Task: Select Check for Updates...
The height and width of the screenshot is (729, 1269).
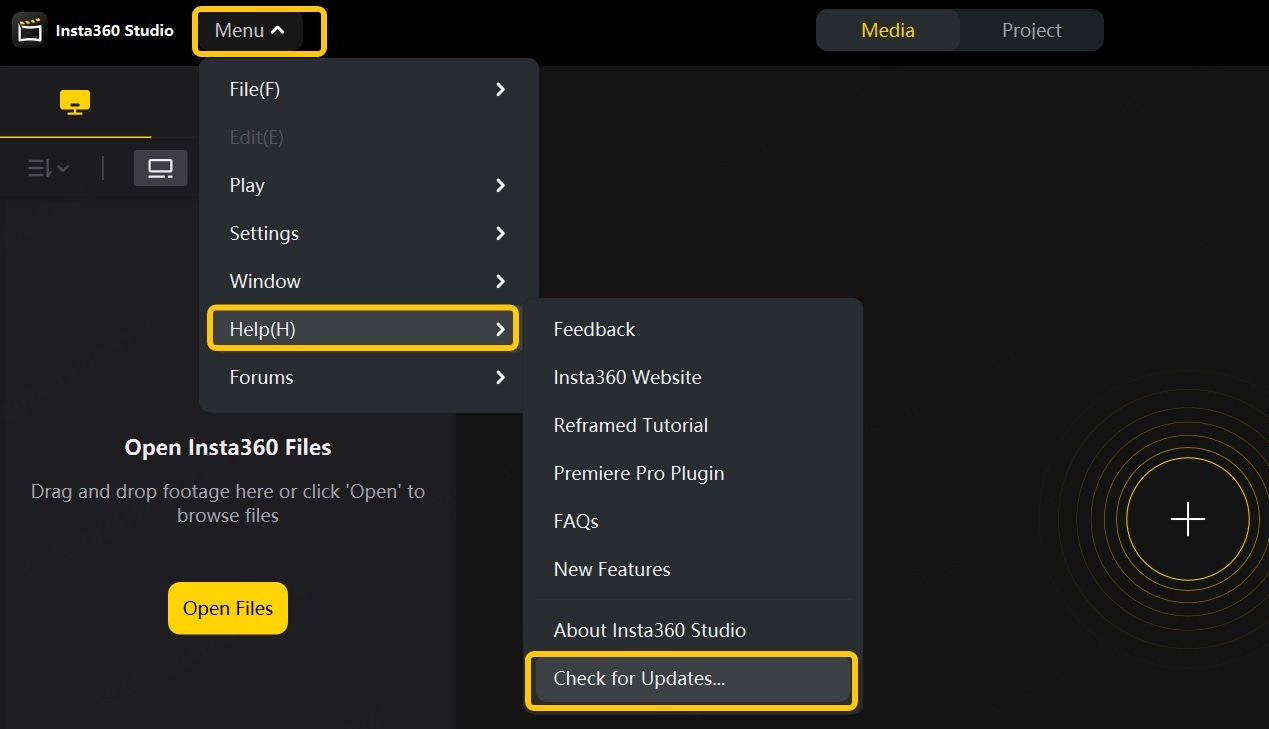Action: [x=692, y=679]
